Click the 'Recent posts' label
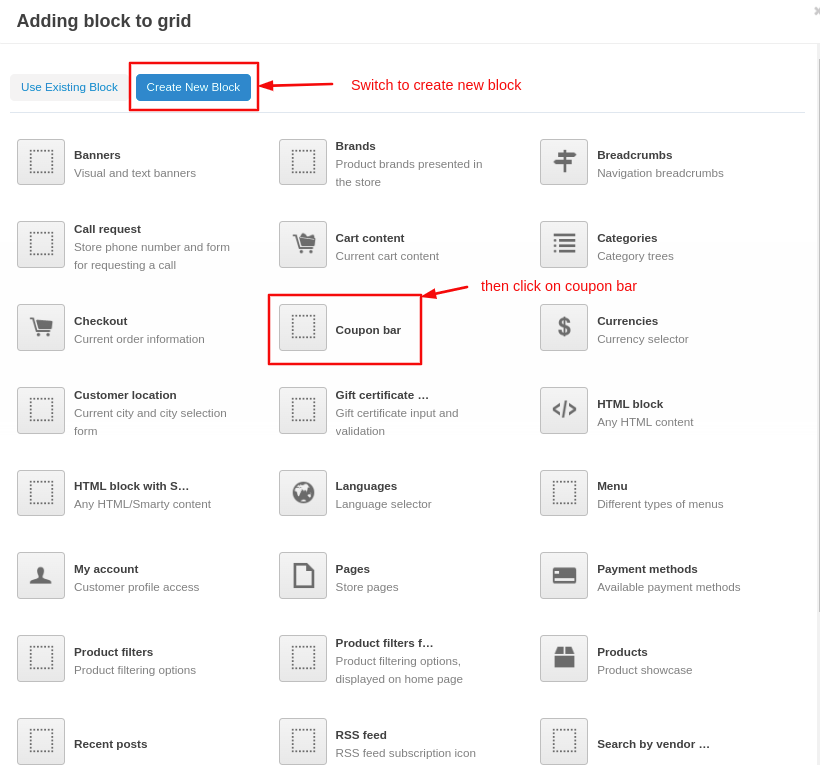This screenshot has height=765, width=820. point(110,744)
